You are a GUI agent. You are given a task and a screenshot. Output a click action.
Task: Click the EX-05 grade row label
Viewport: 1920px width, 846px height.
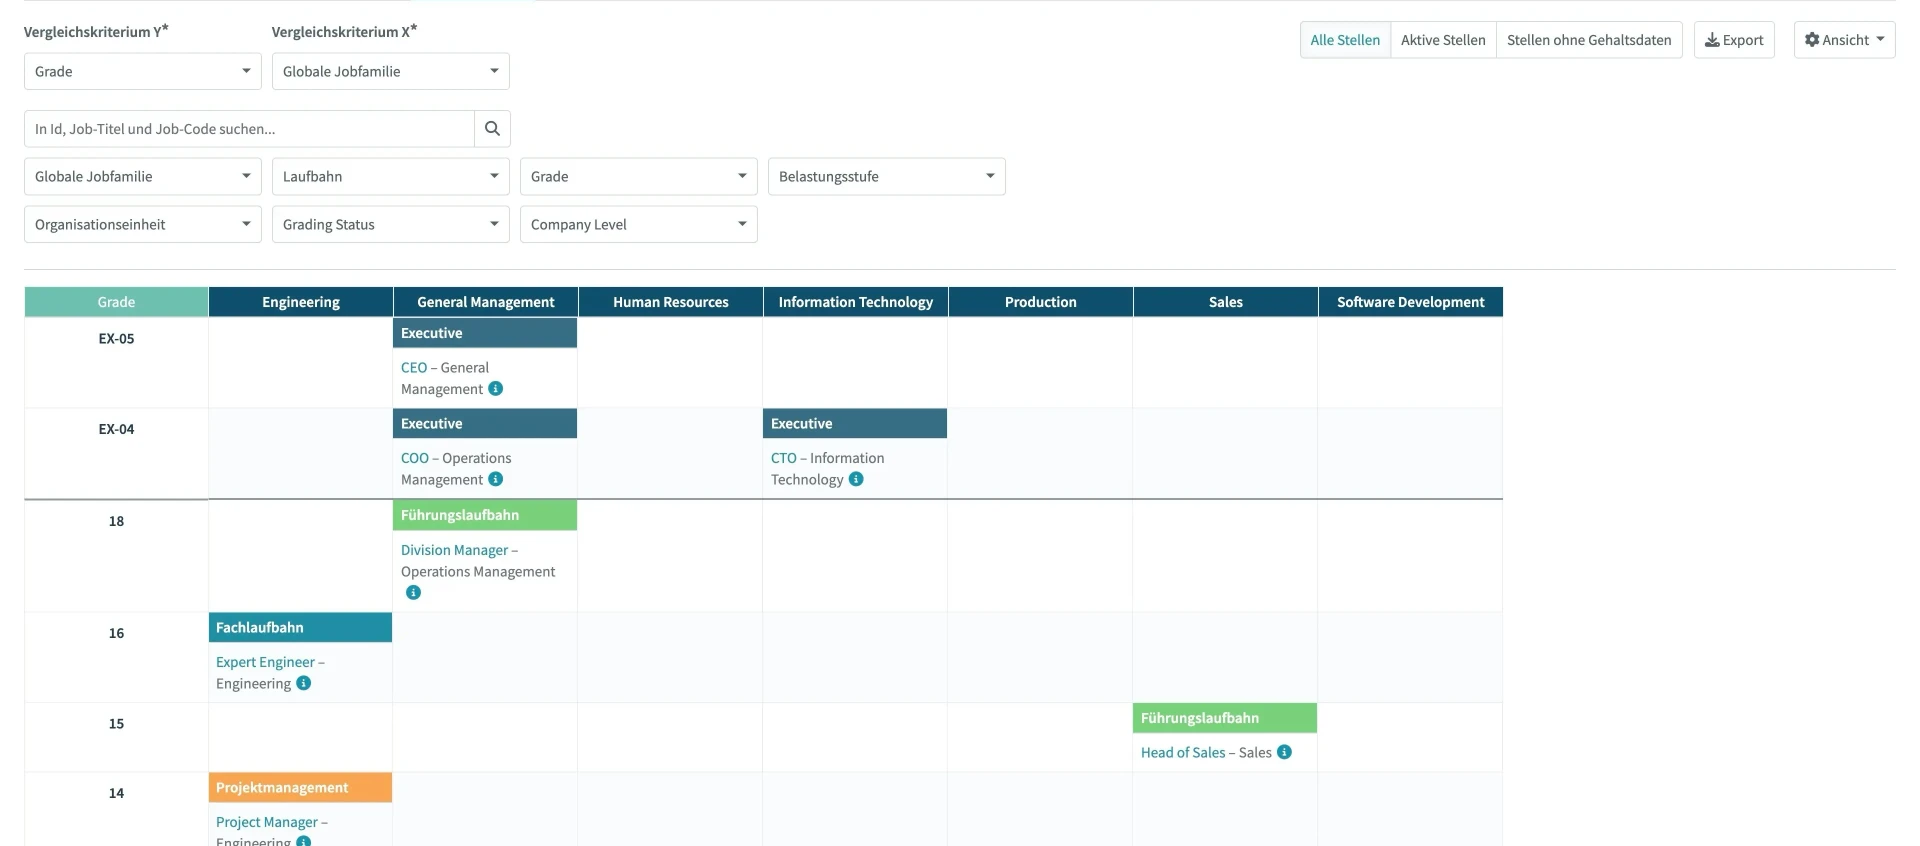pos(116,339)
